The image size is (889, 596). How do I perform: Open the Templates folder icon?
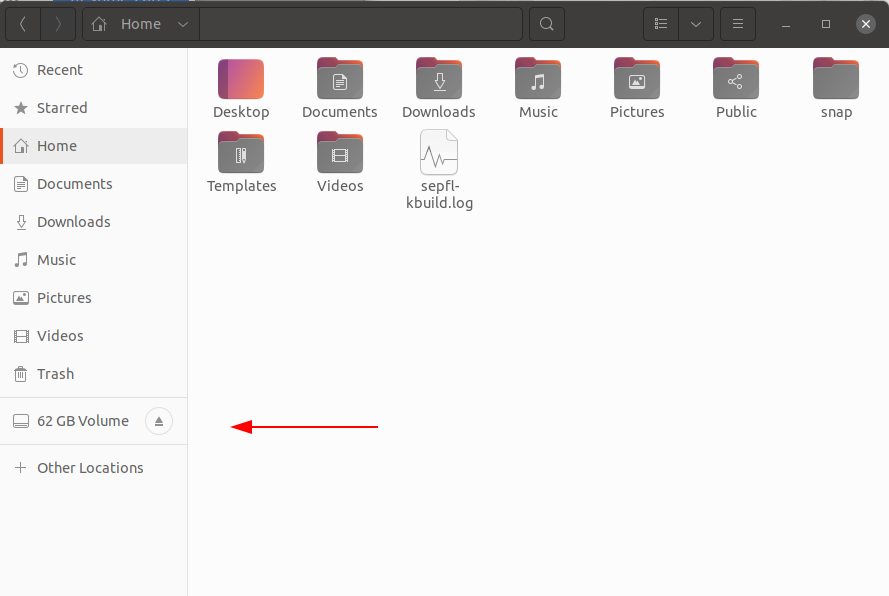pos(241,153)
